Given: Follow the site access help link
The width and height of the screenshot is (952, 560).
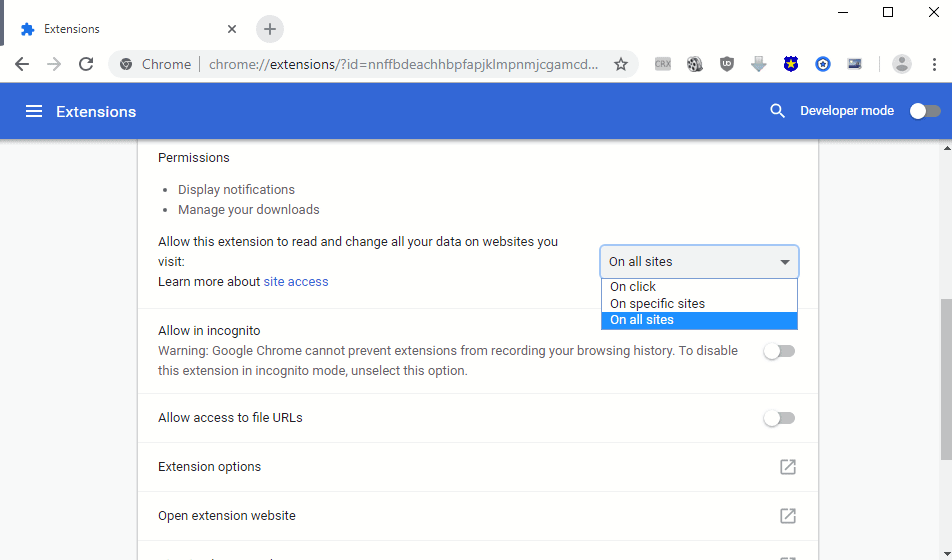Looking at the screenshot, I should click(x=296, y=282).
